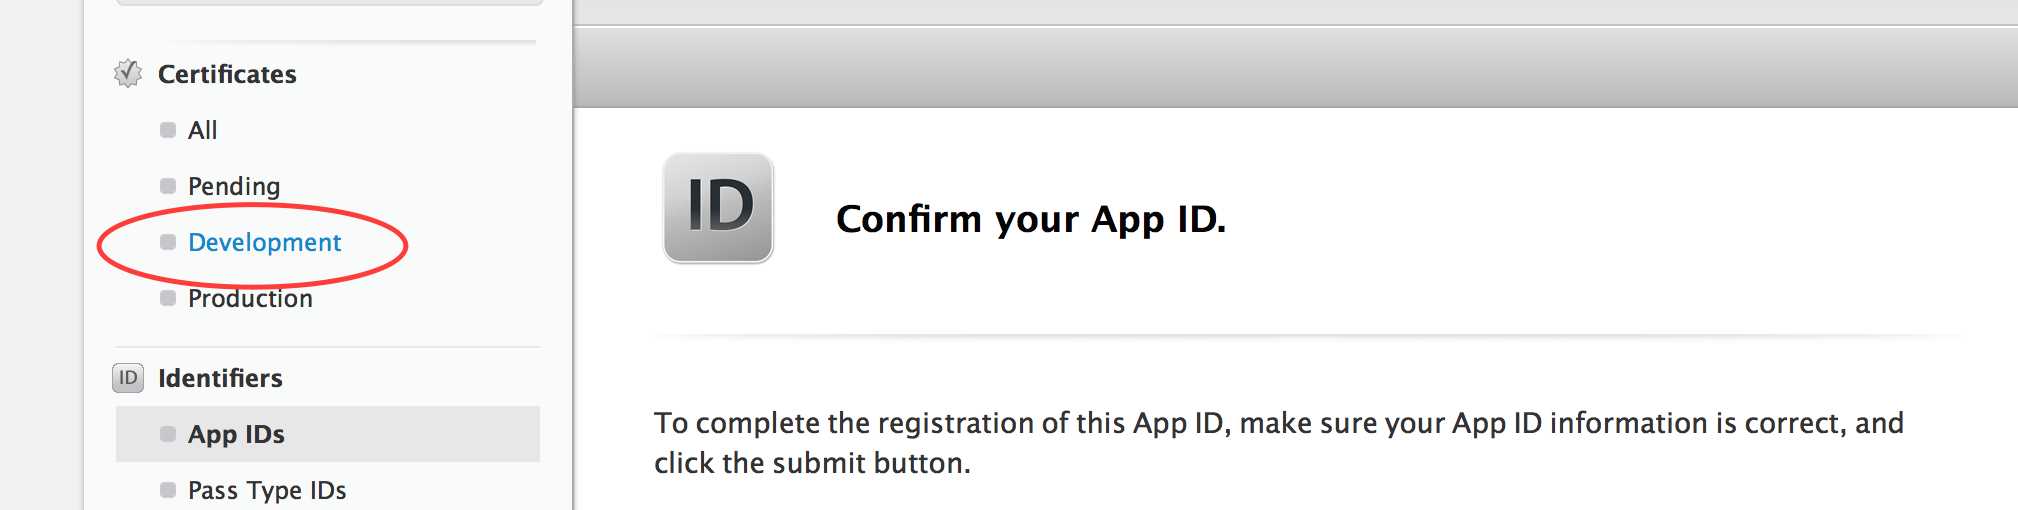Click the registration instruction paragraph
This screenshot has width=2018, height=510.
[1278, 443]
